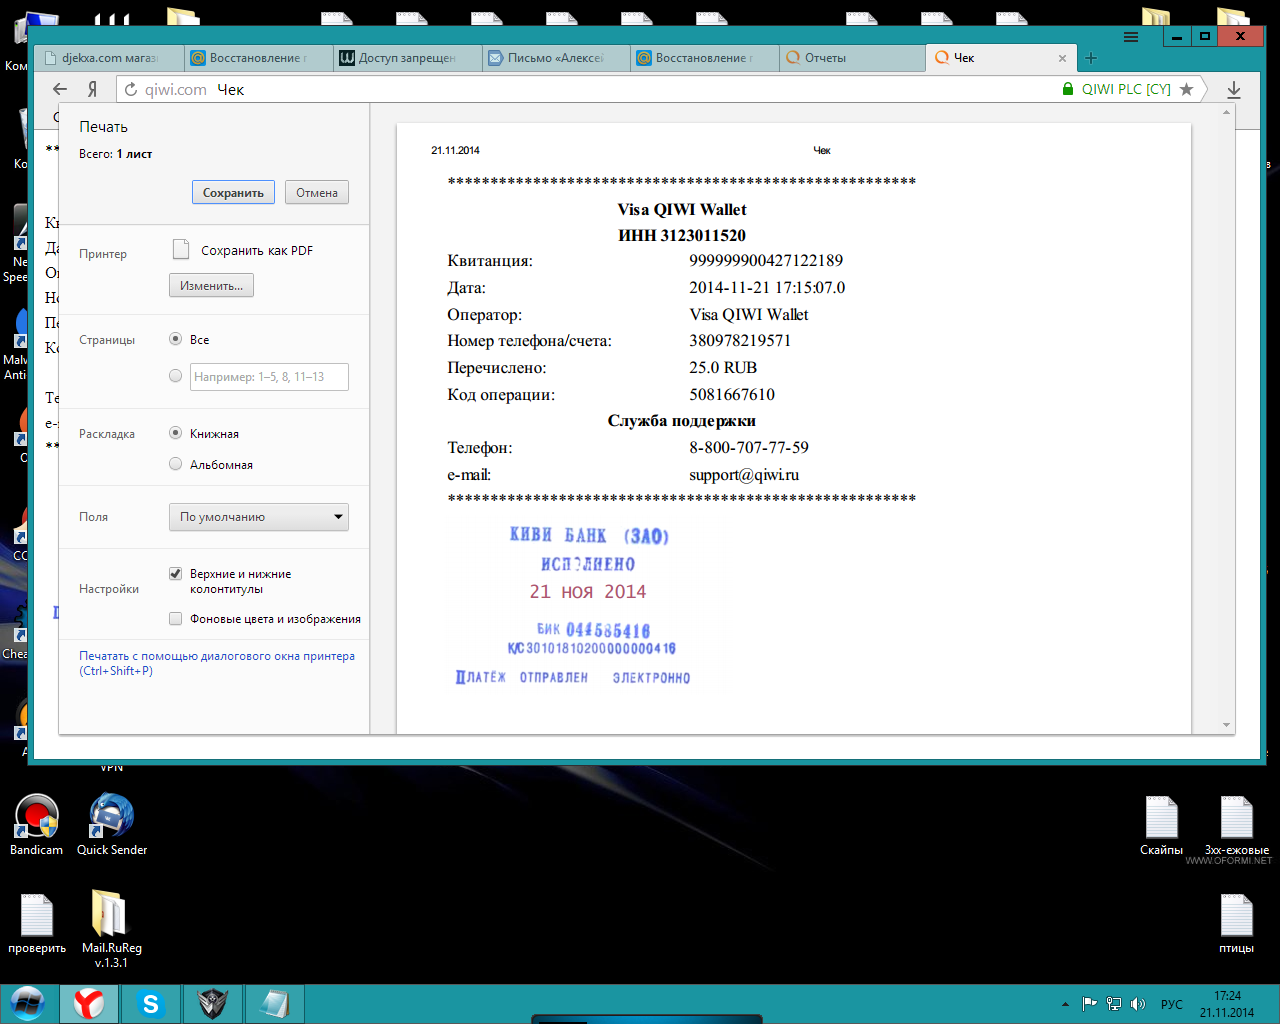The height and width of the screenshot is (1024, 1280).
Task: Open a new tab with the plus button
Action: pos(1091,58)
